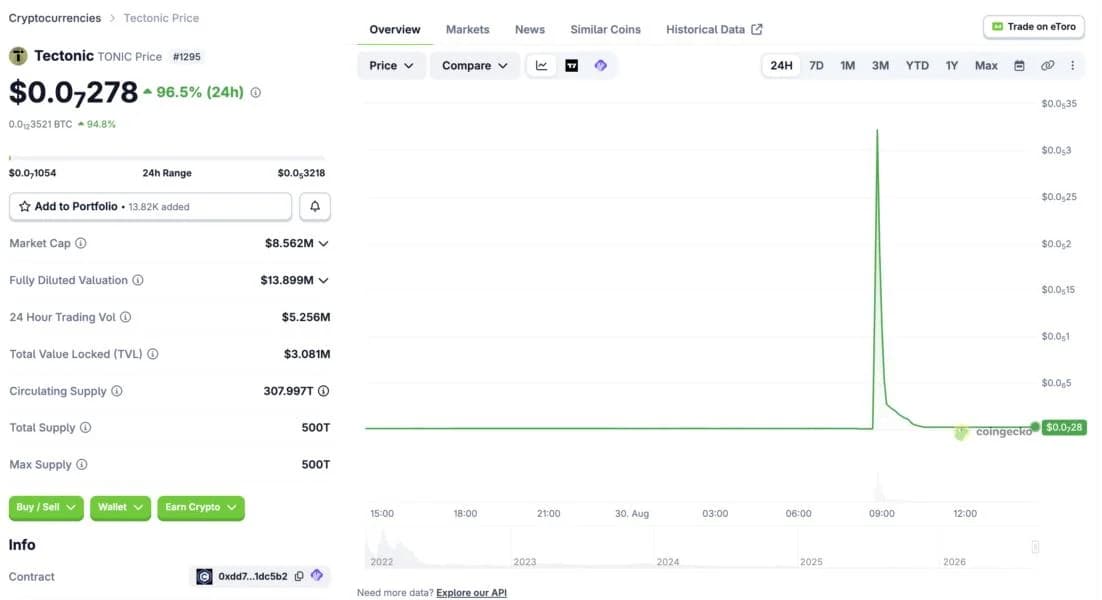Click info icon beside 307.997T value
Screen dimensions: 1102x600
tap(323, 391)
